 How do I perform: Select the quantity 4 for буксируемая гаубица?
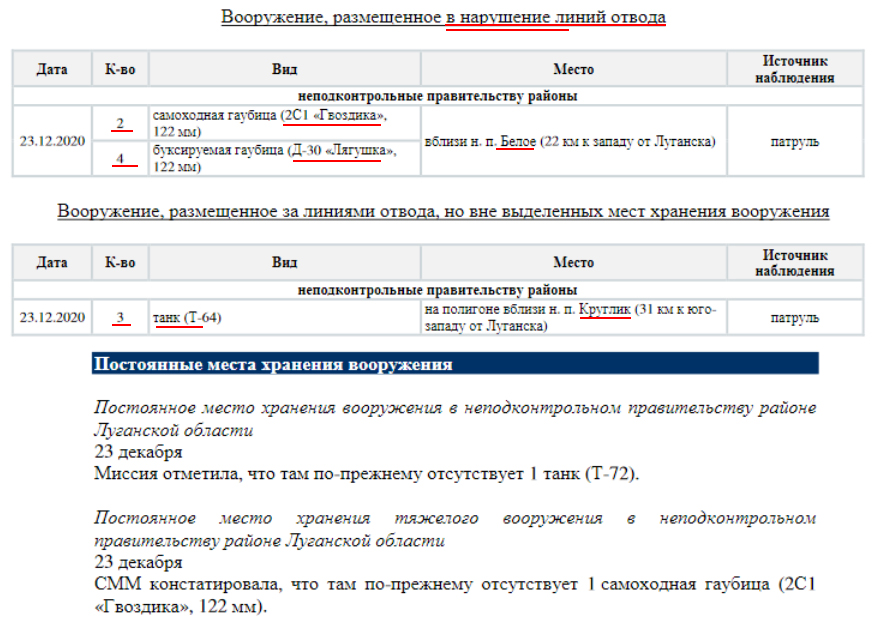(x=120, y=159)
